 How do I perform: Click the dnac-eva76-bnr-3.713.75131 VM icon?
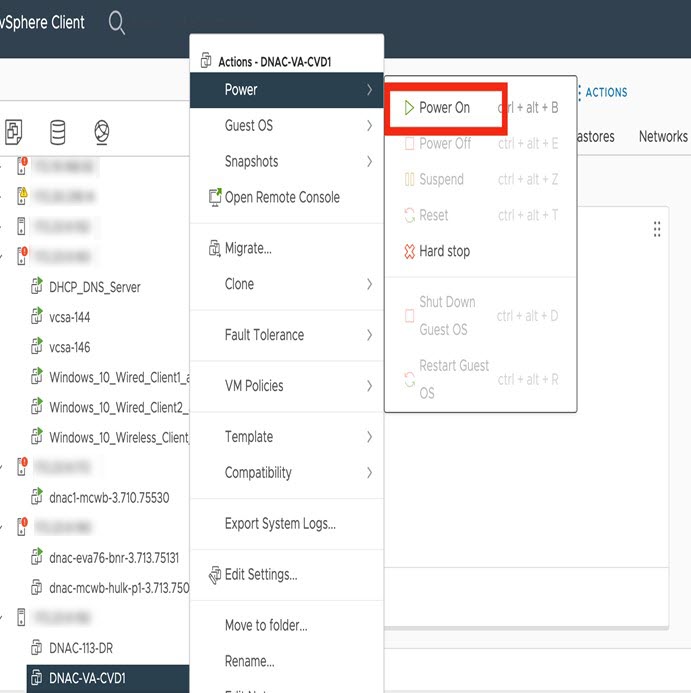(37, 557)
